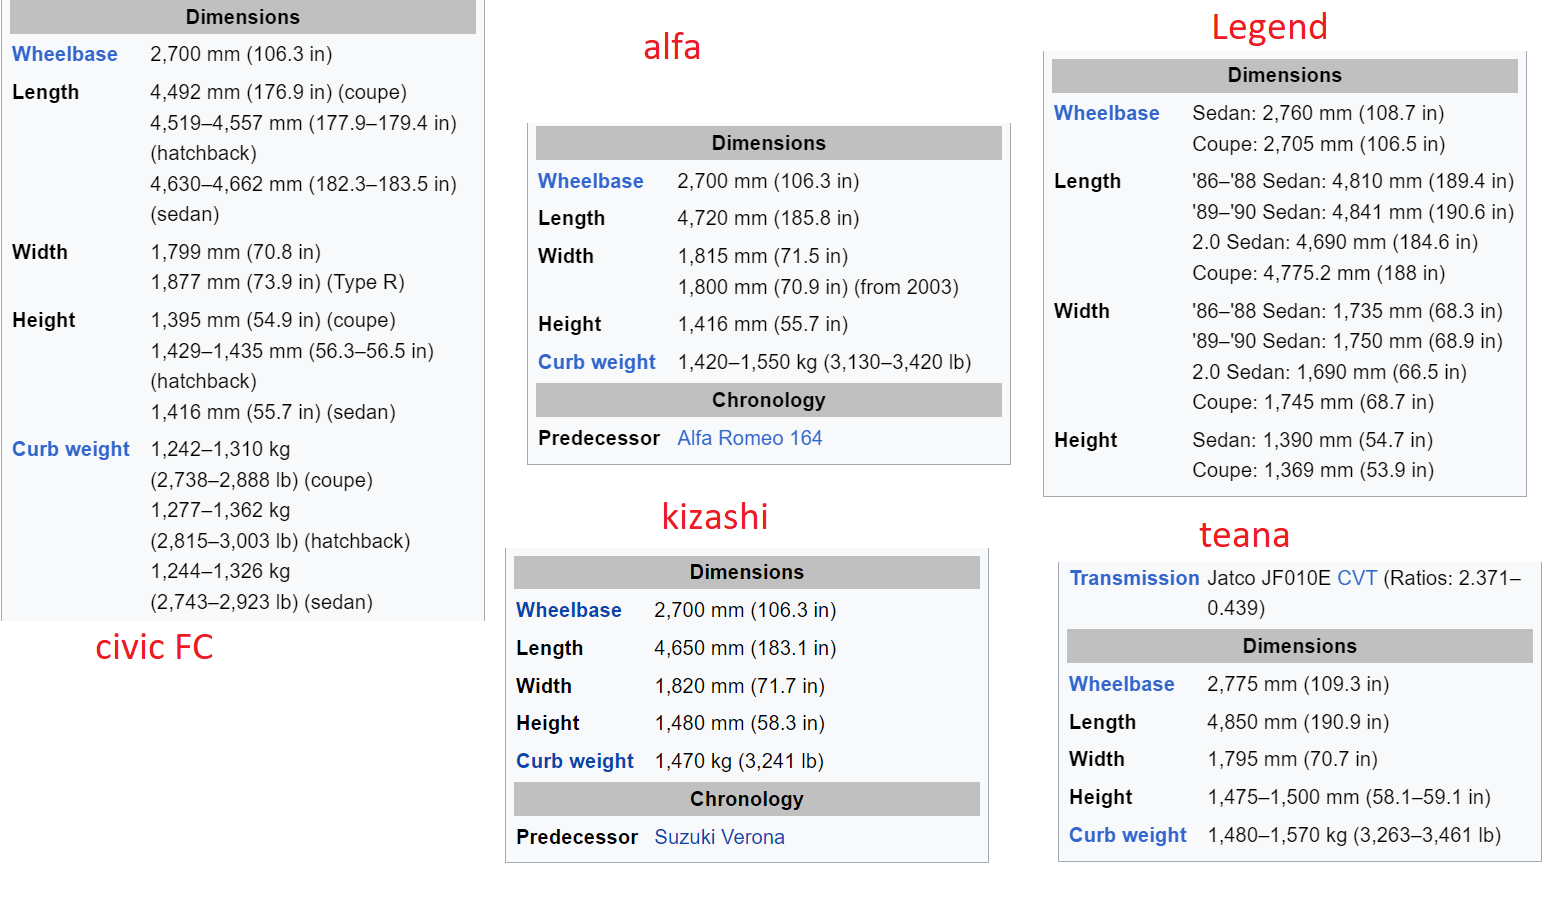The width and height of the screenshot is (1558, 916).
Task: Select the red 'Legend' caption
Action: click(1270, 27)
